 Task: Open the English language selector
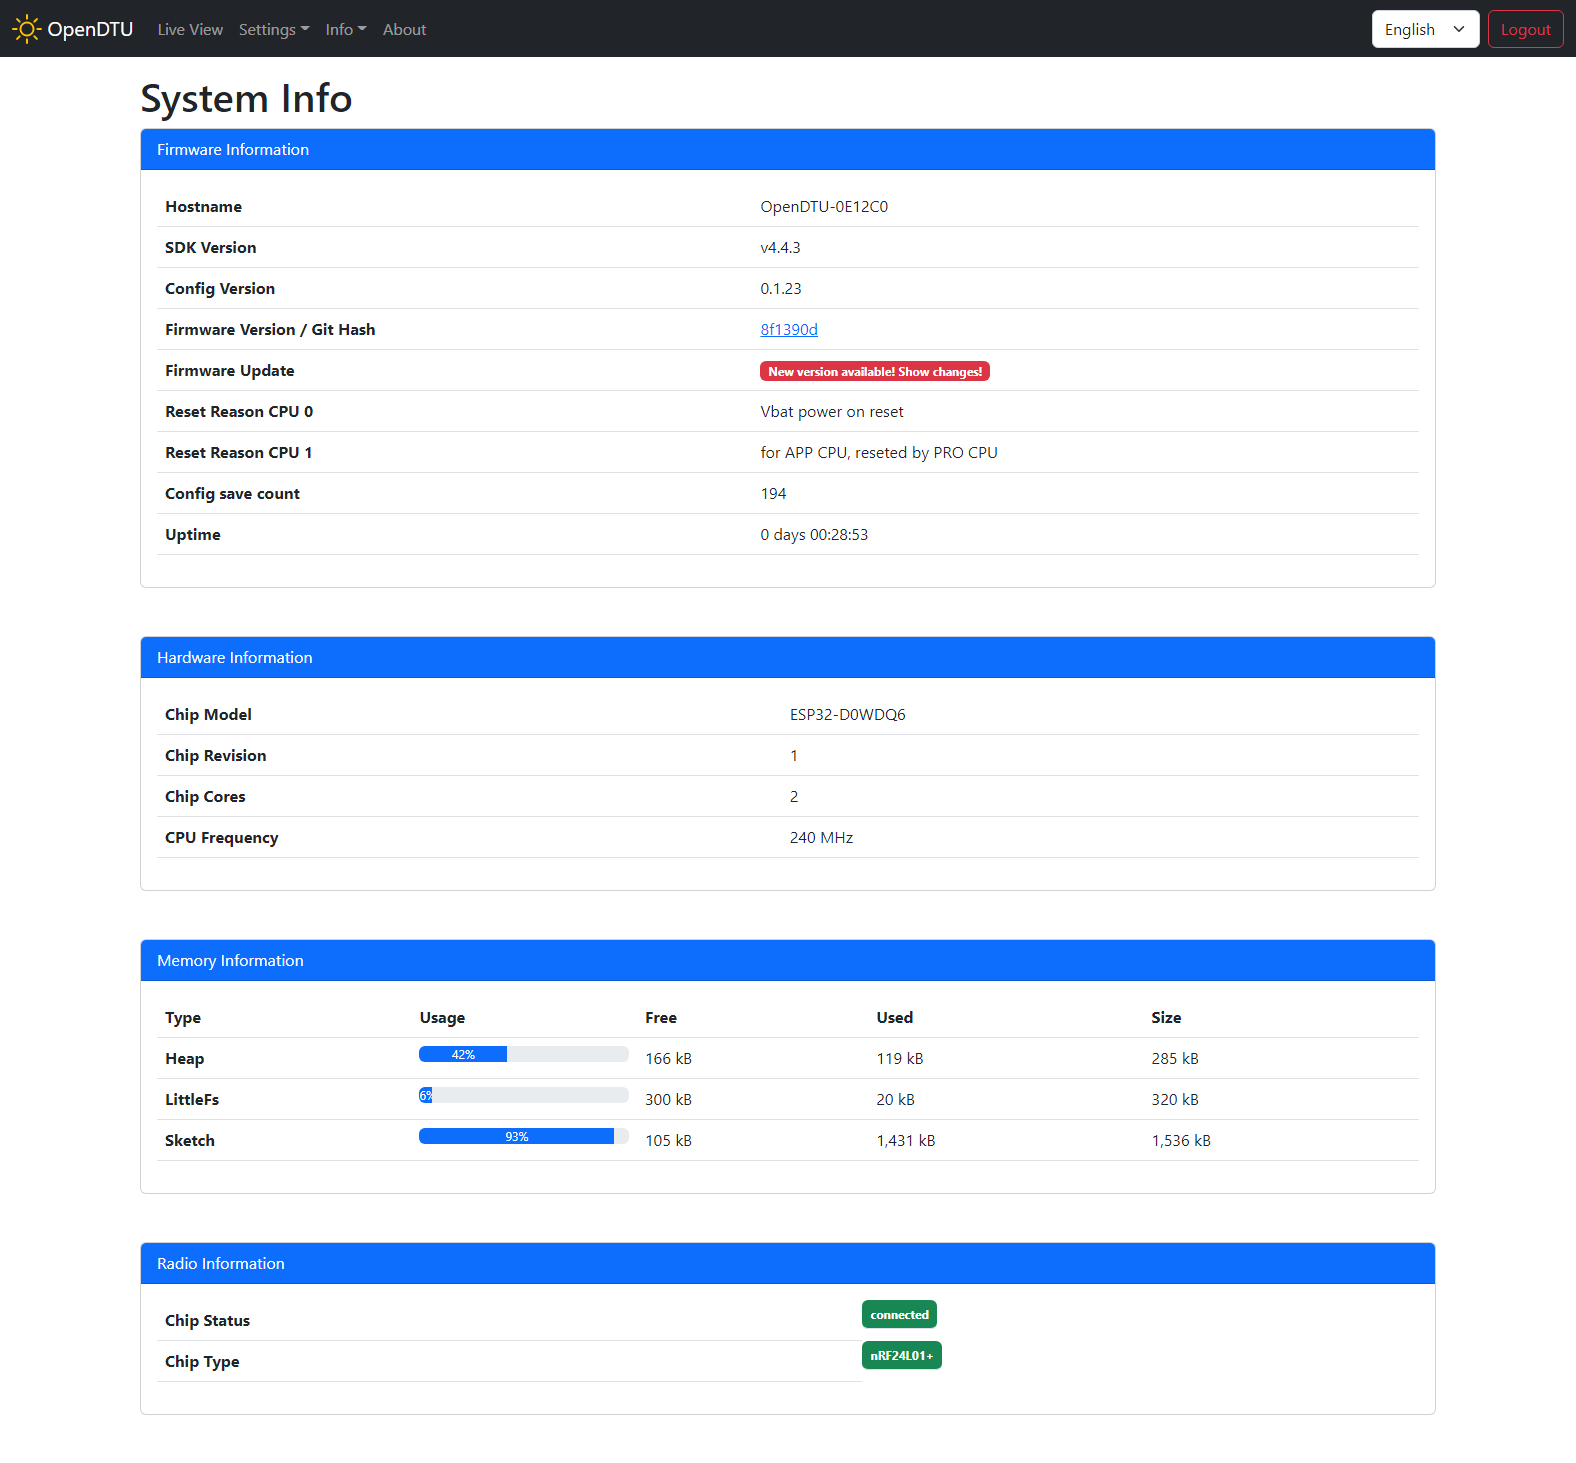pyautogui.click(x=1424, y=30)
